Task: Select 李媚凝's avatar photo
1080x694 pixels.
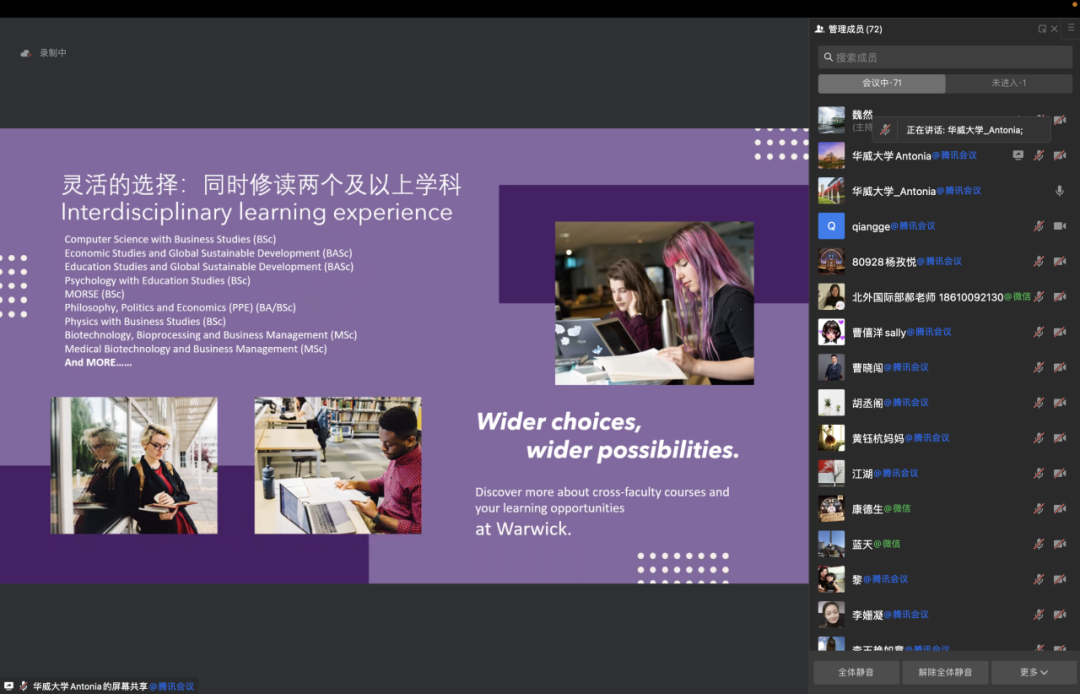Action: pyautogui.click(x=831, y=615)
